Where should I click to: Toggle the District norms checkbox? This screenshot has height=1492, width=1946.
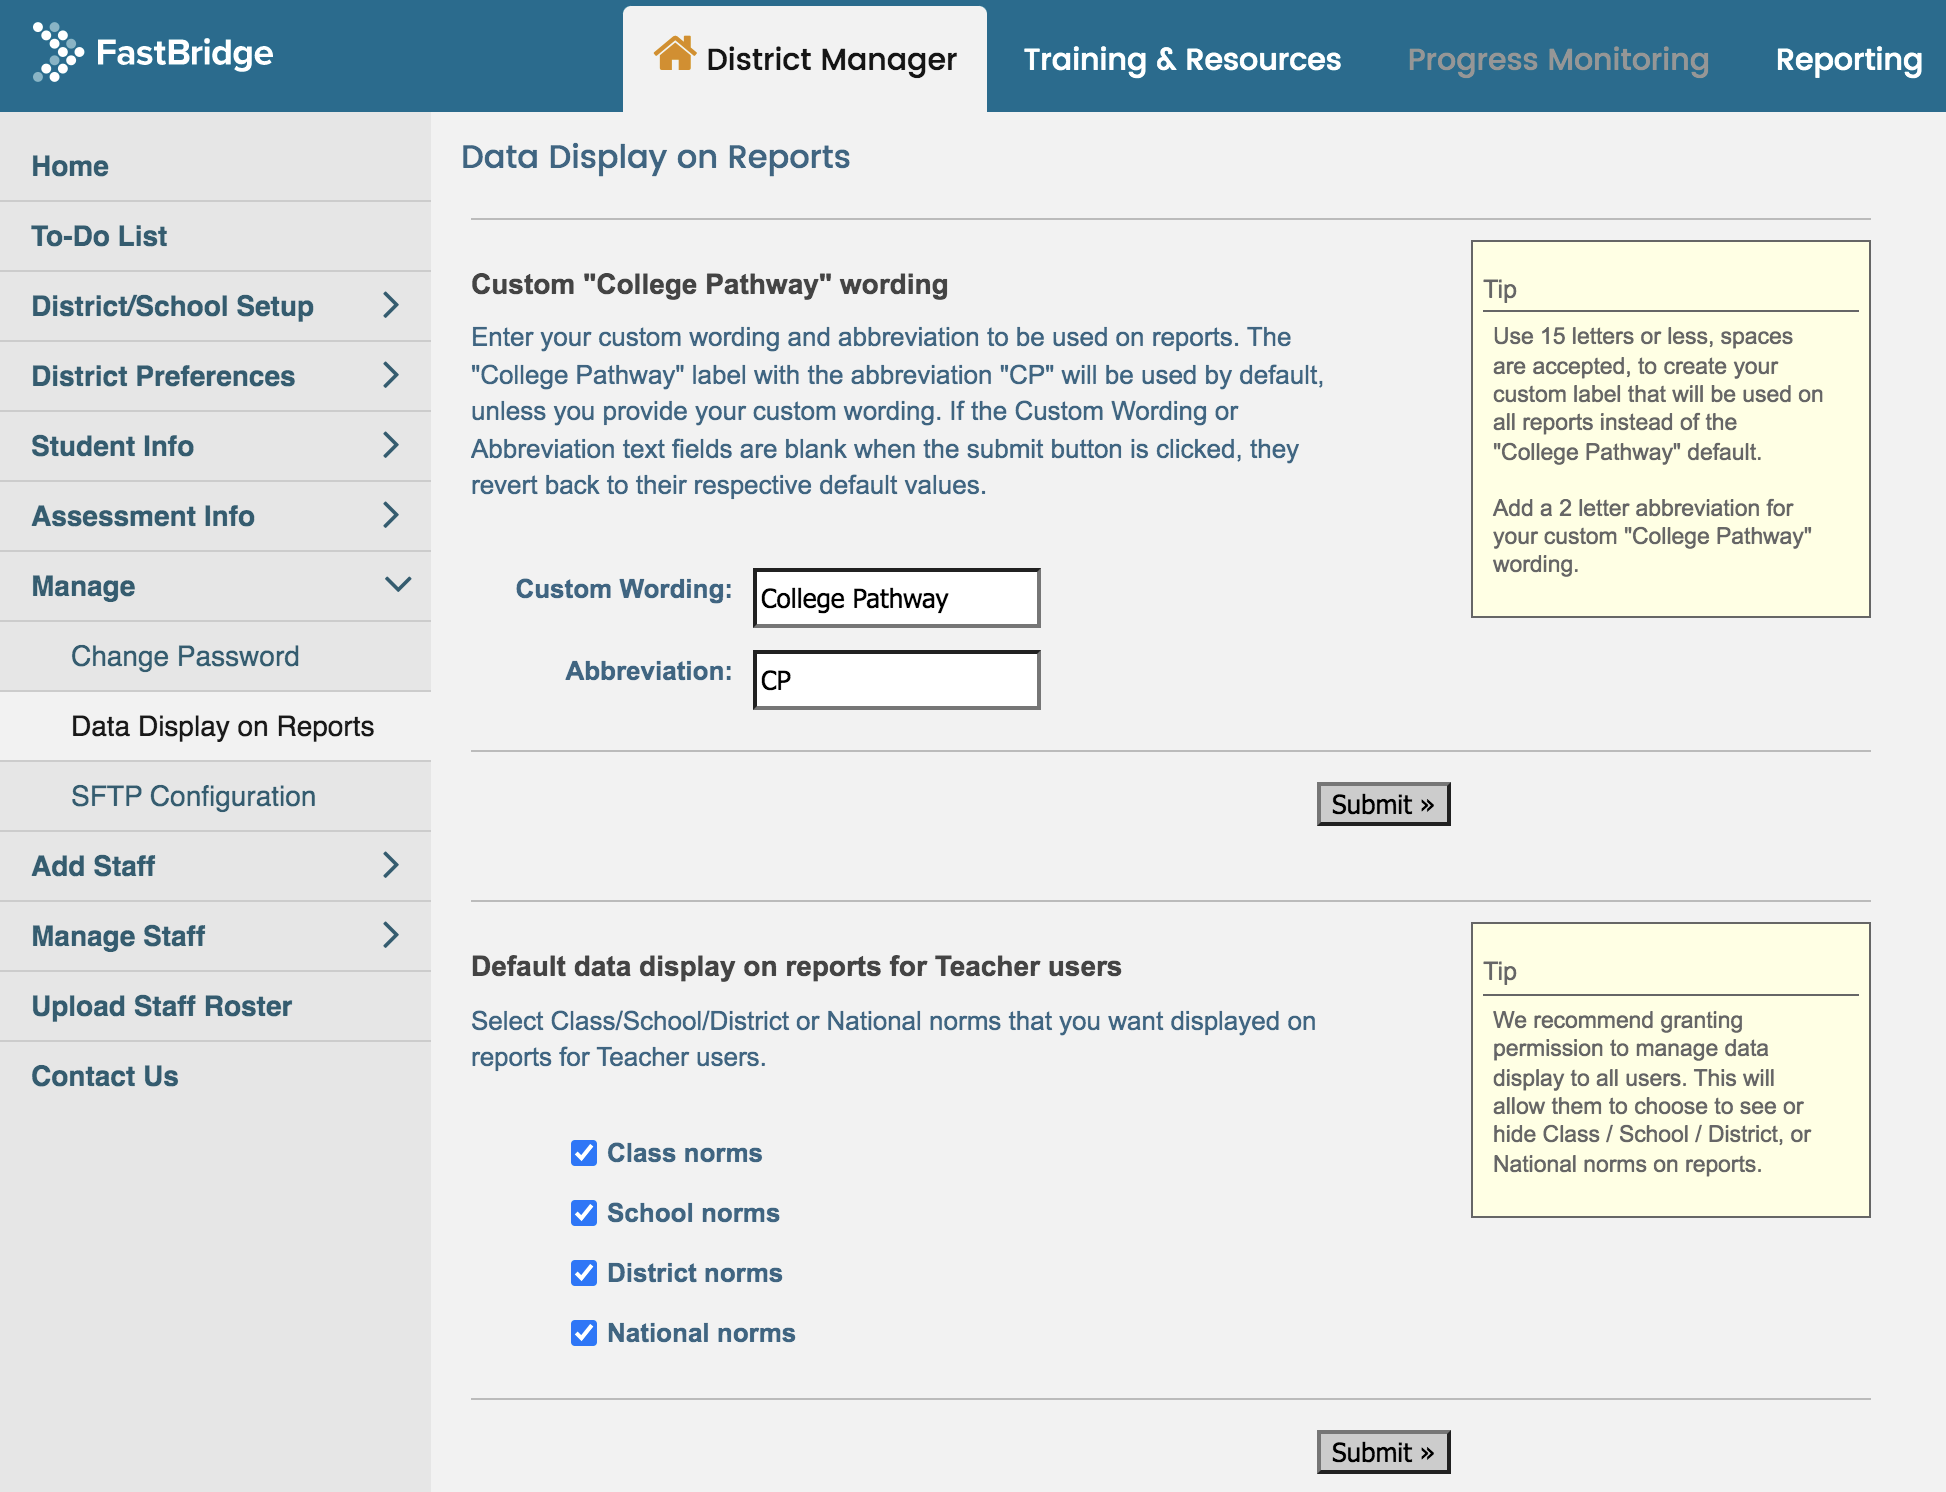coord(584,1273)
